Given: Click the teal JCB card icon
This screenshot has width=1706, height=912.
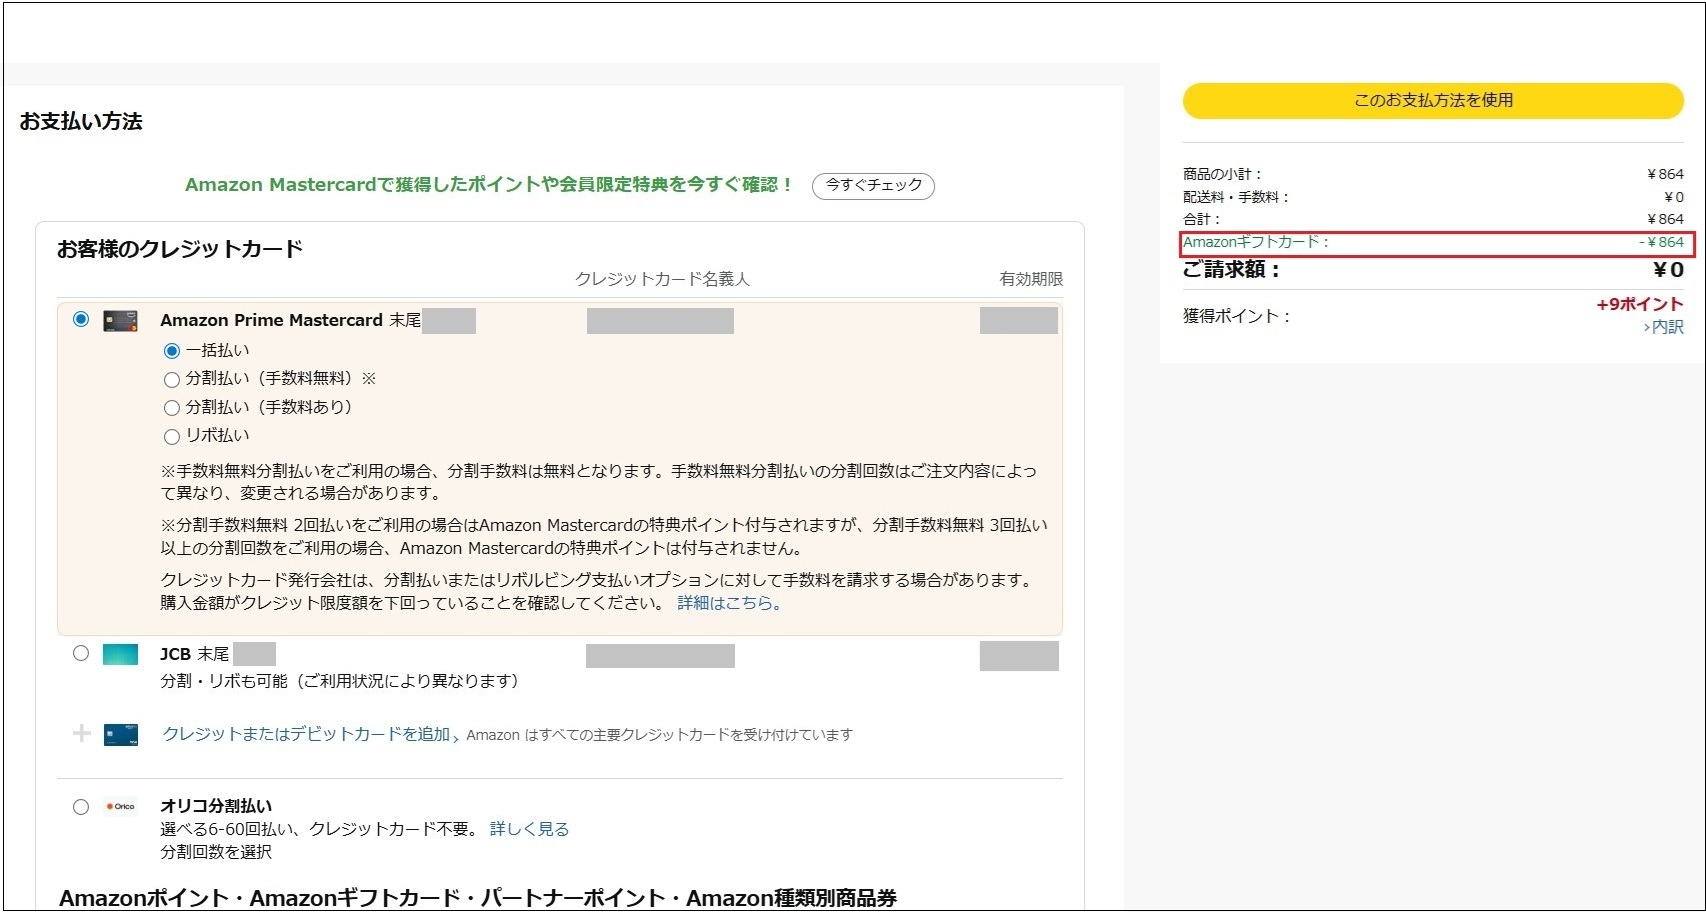Looking at the screenshot, I should click(120, 655).
